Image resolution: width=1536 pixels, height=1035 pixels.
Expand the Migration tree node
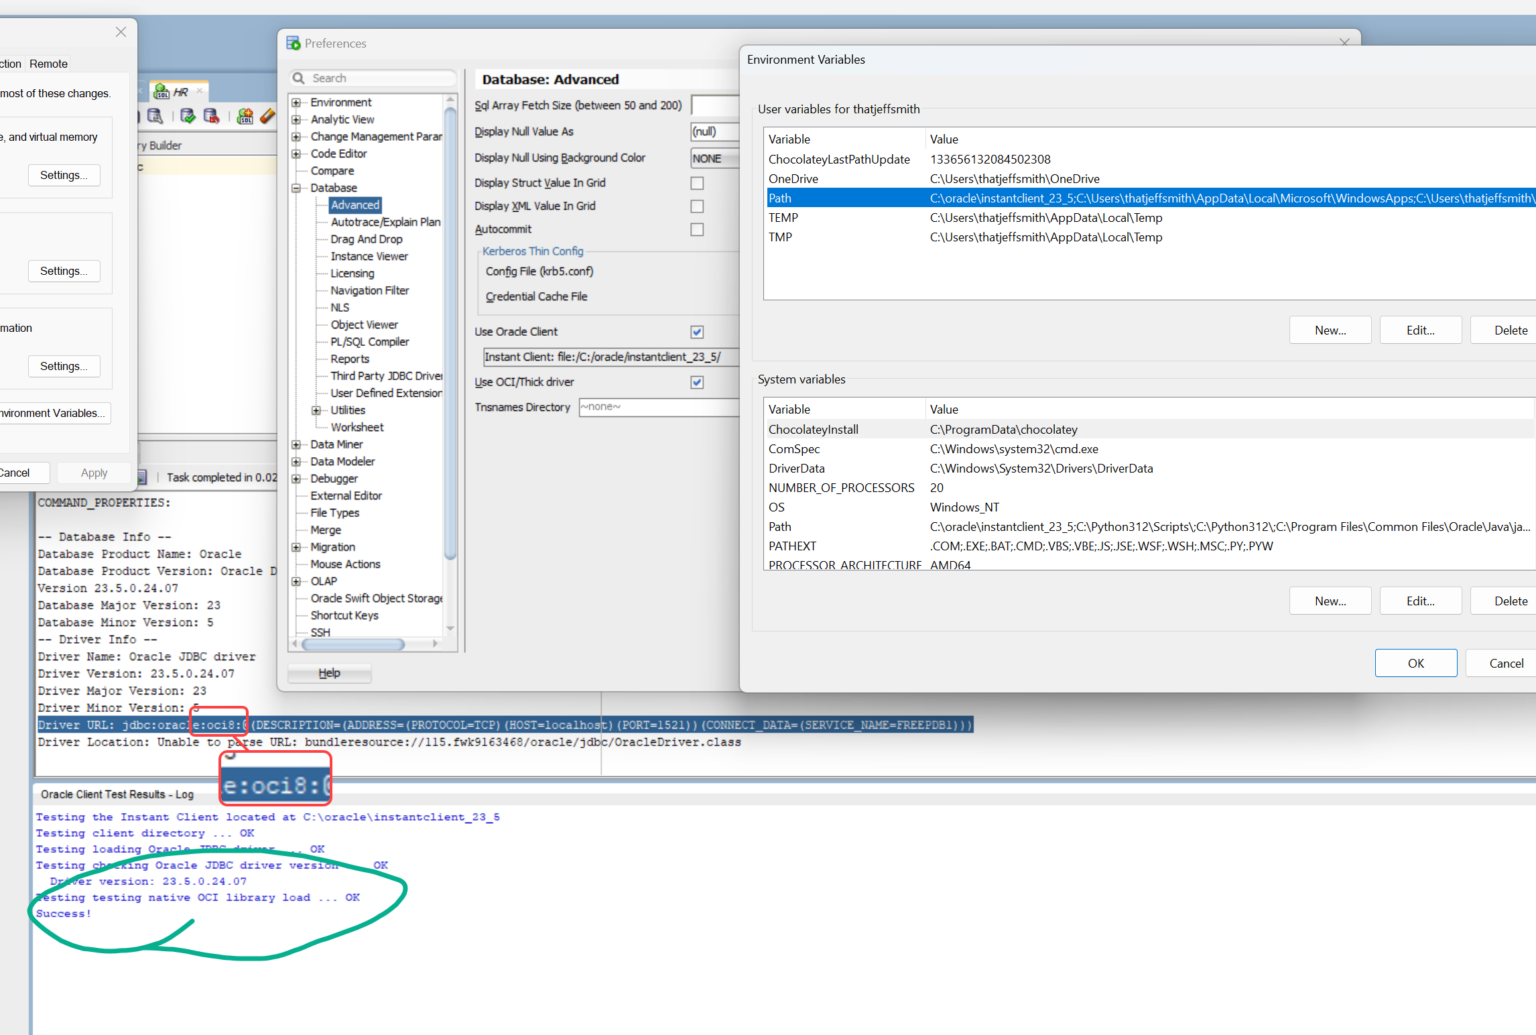tap(296, 547)
